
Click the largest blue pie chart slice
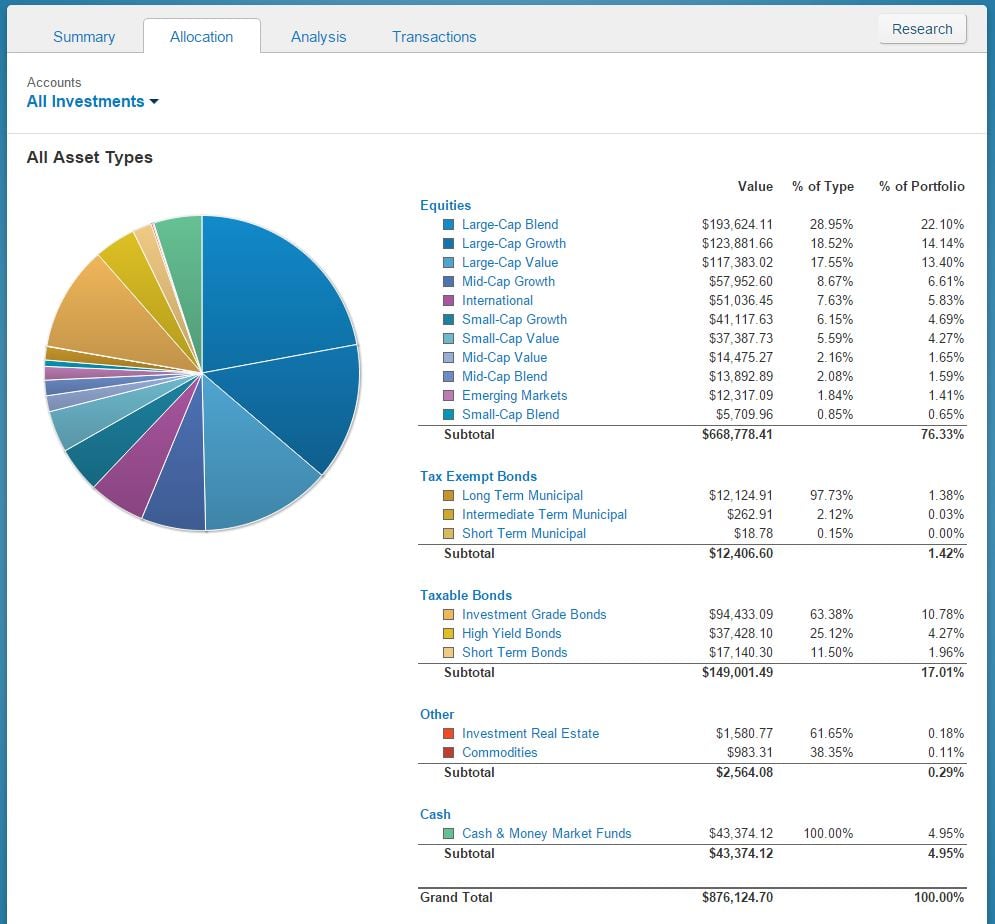[x=270, y=290]
